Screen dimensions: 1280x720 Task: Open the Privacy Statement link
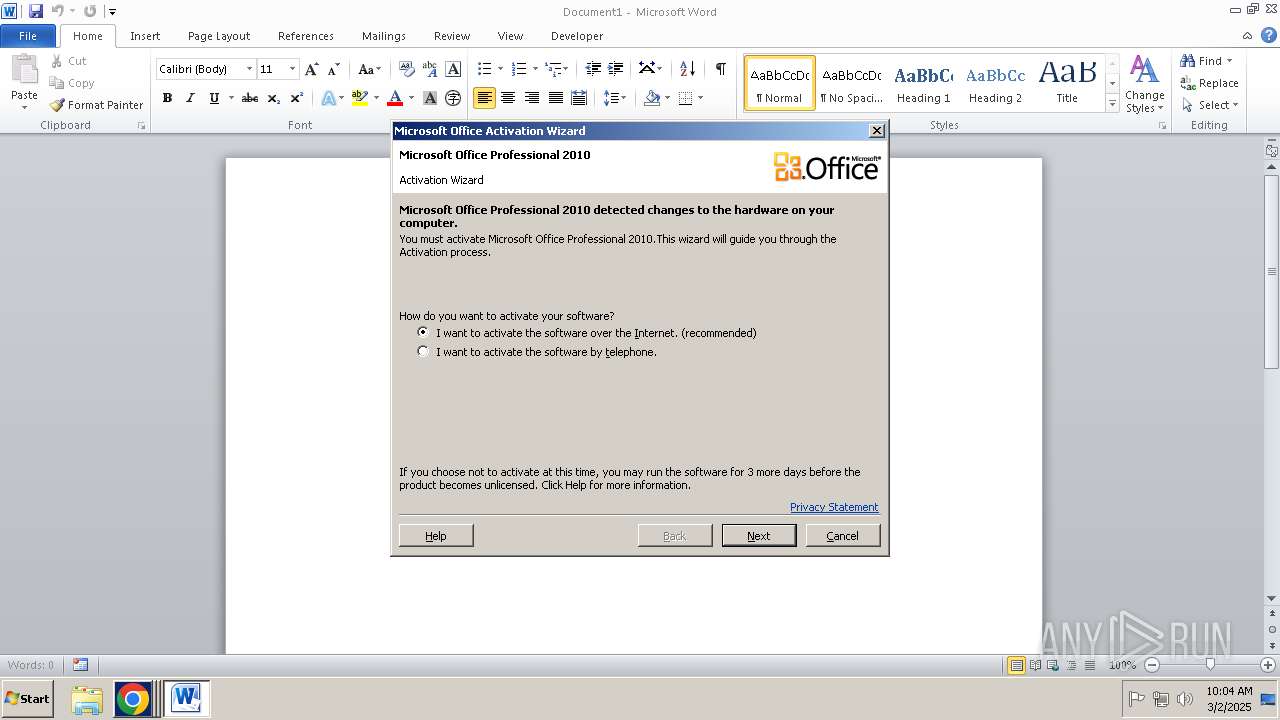click(834, 507)
